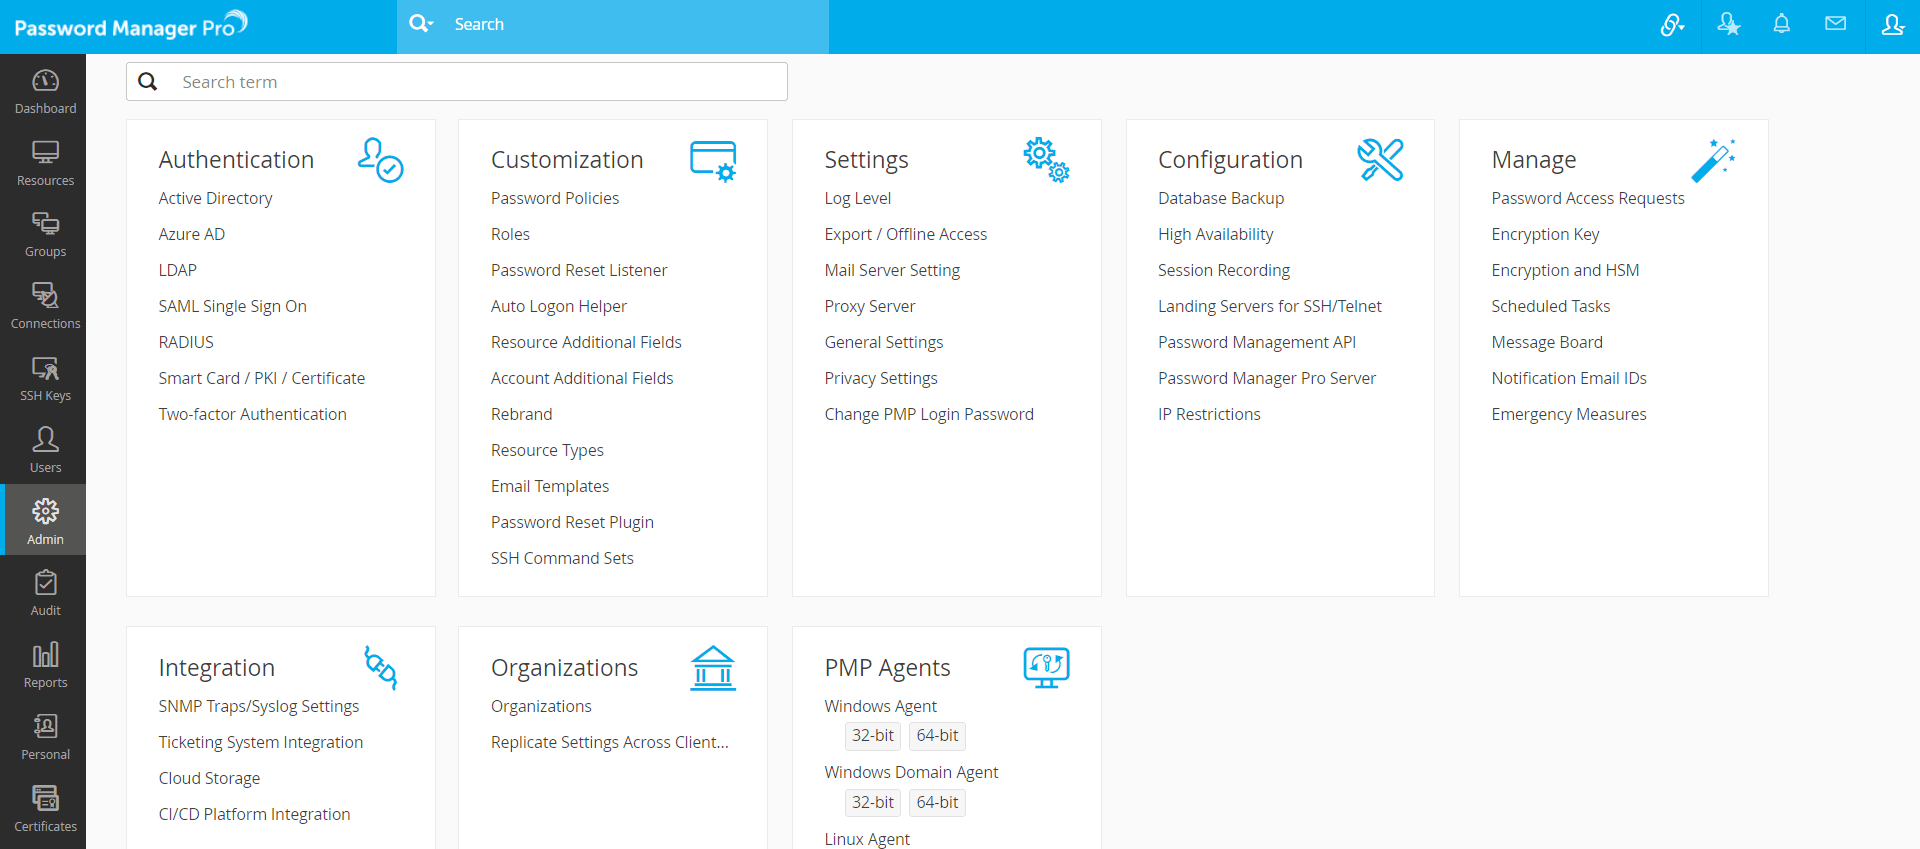Go to Certificates in the sidebar

[45, 809]
